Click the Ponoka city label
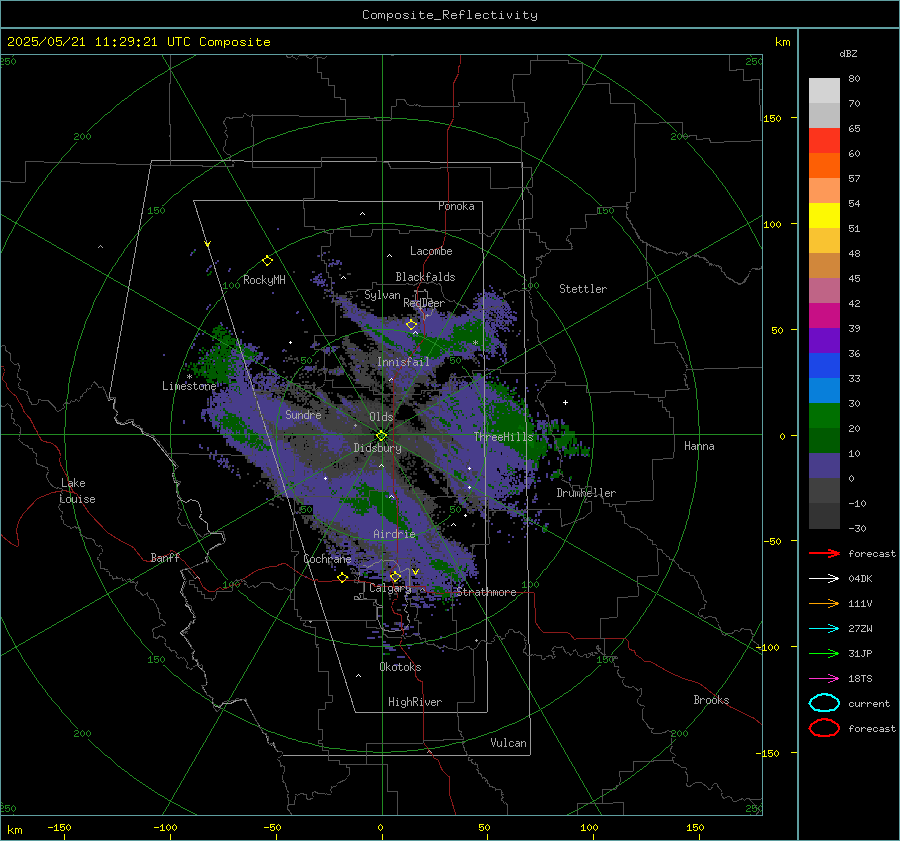Screen dimensions: 900x841 click(x=456, y=206)
